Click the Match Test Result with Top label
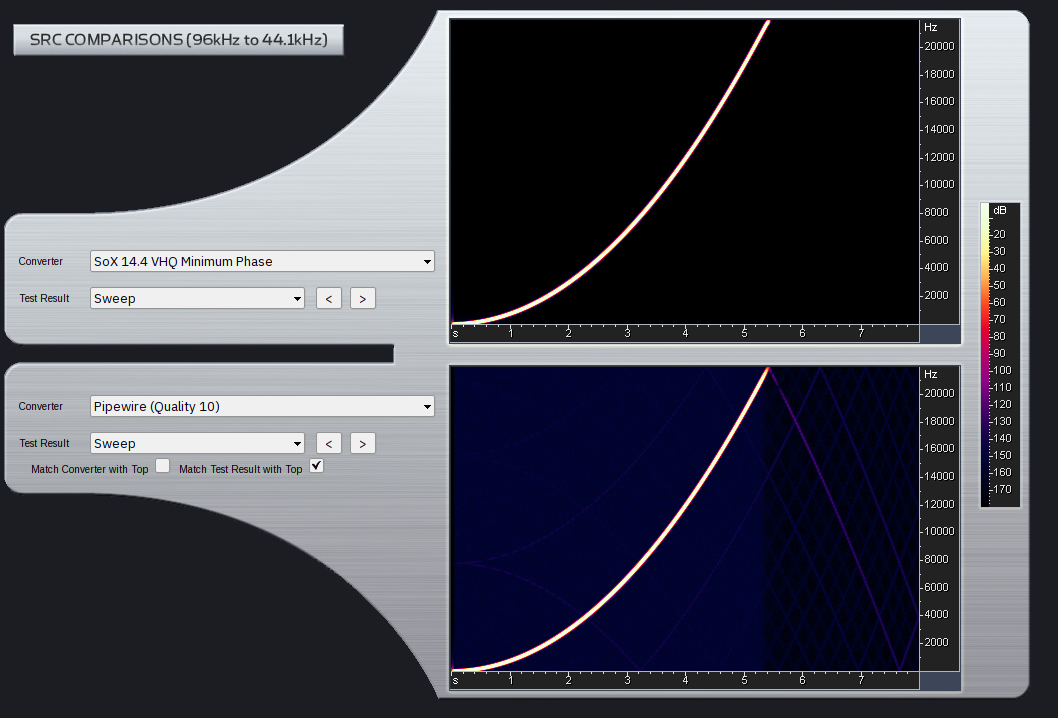Image resolution: width=1058 pixels, height=718 pixels. (x=240, y=469)
